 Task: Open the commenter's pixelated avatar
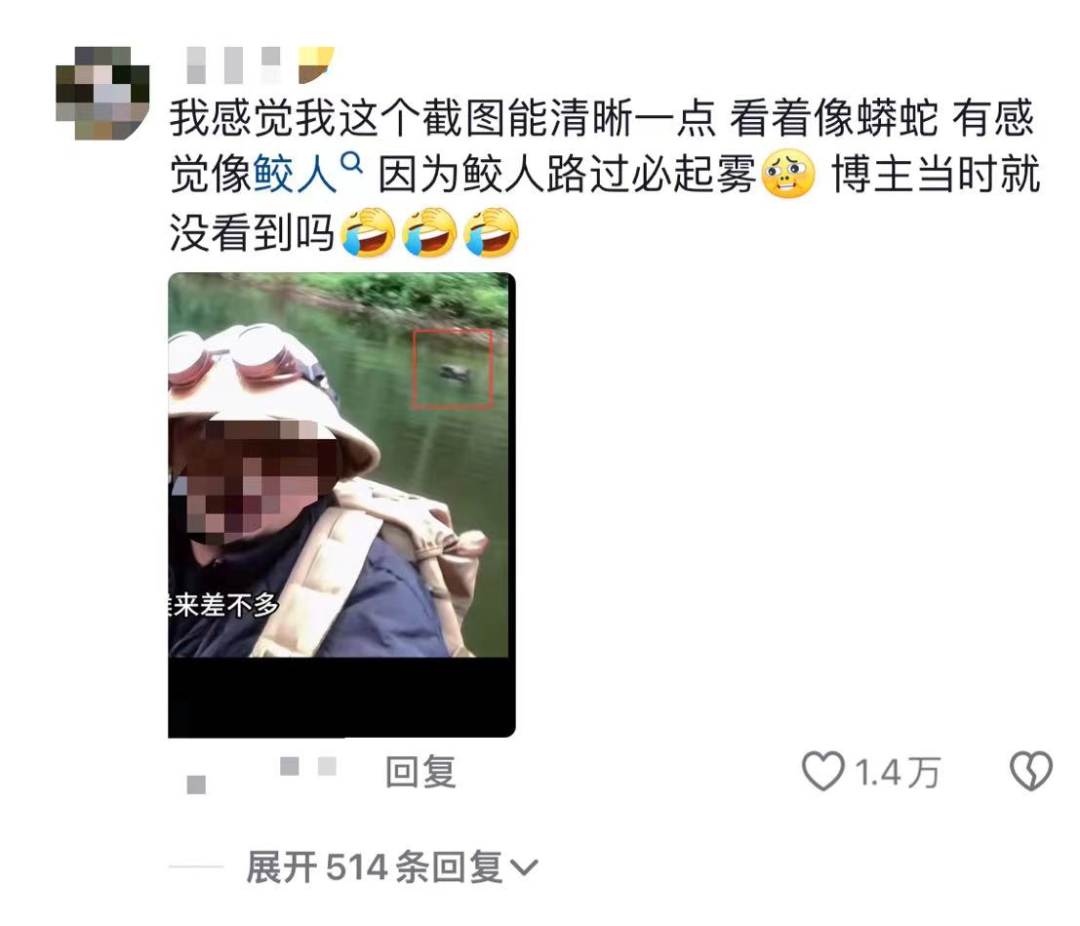click(x=103, y=93)
